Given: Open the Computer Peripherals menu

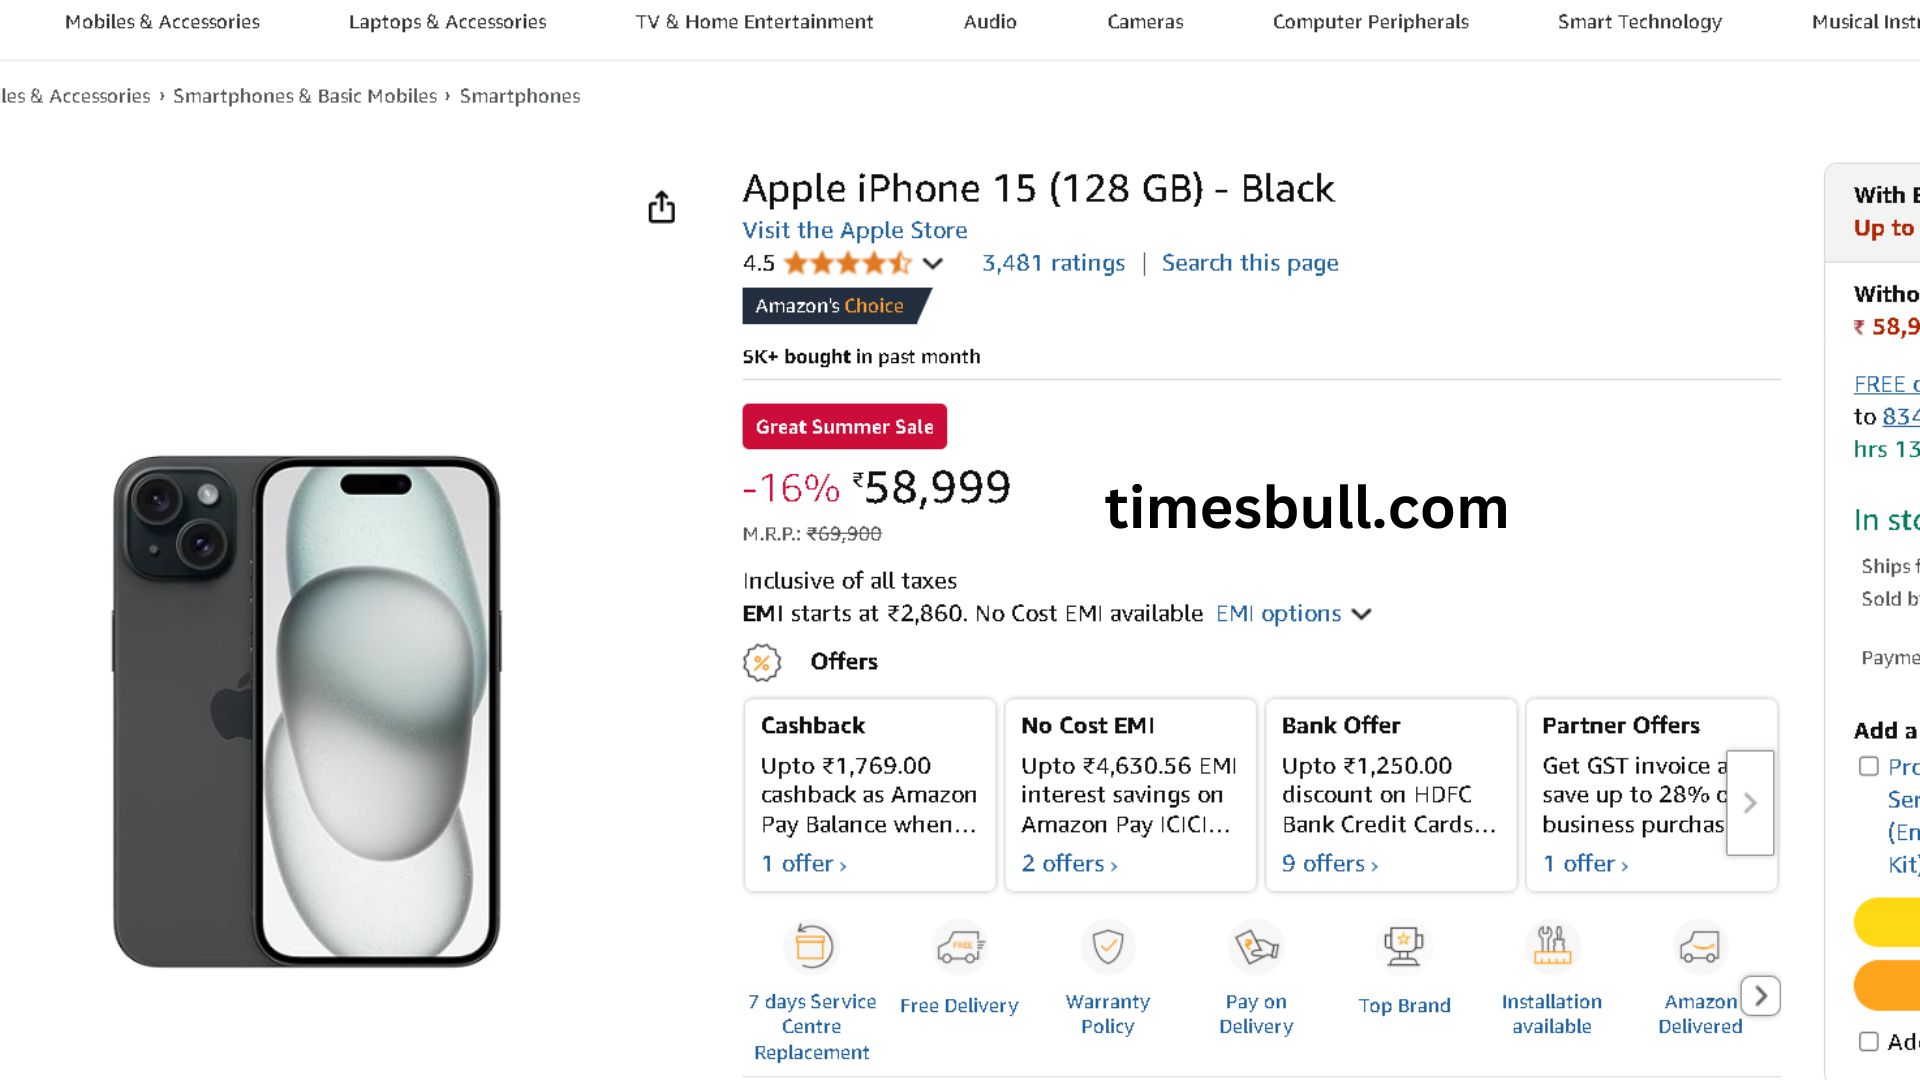Looking at the screenshot, I should [1370, 22].
